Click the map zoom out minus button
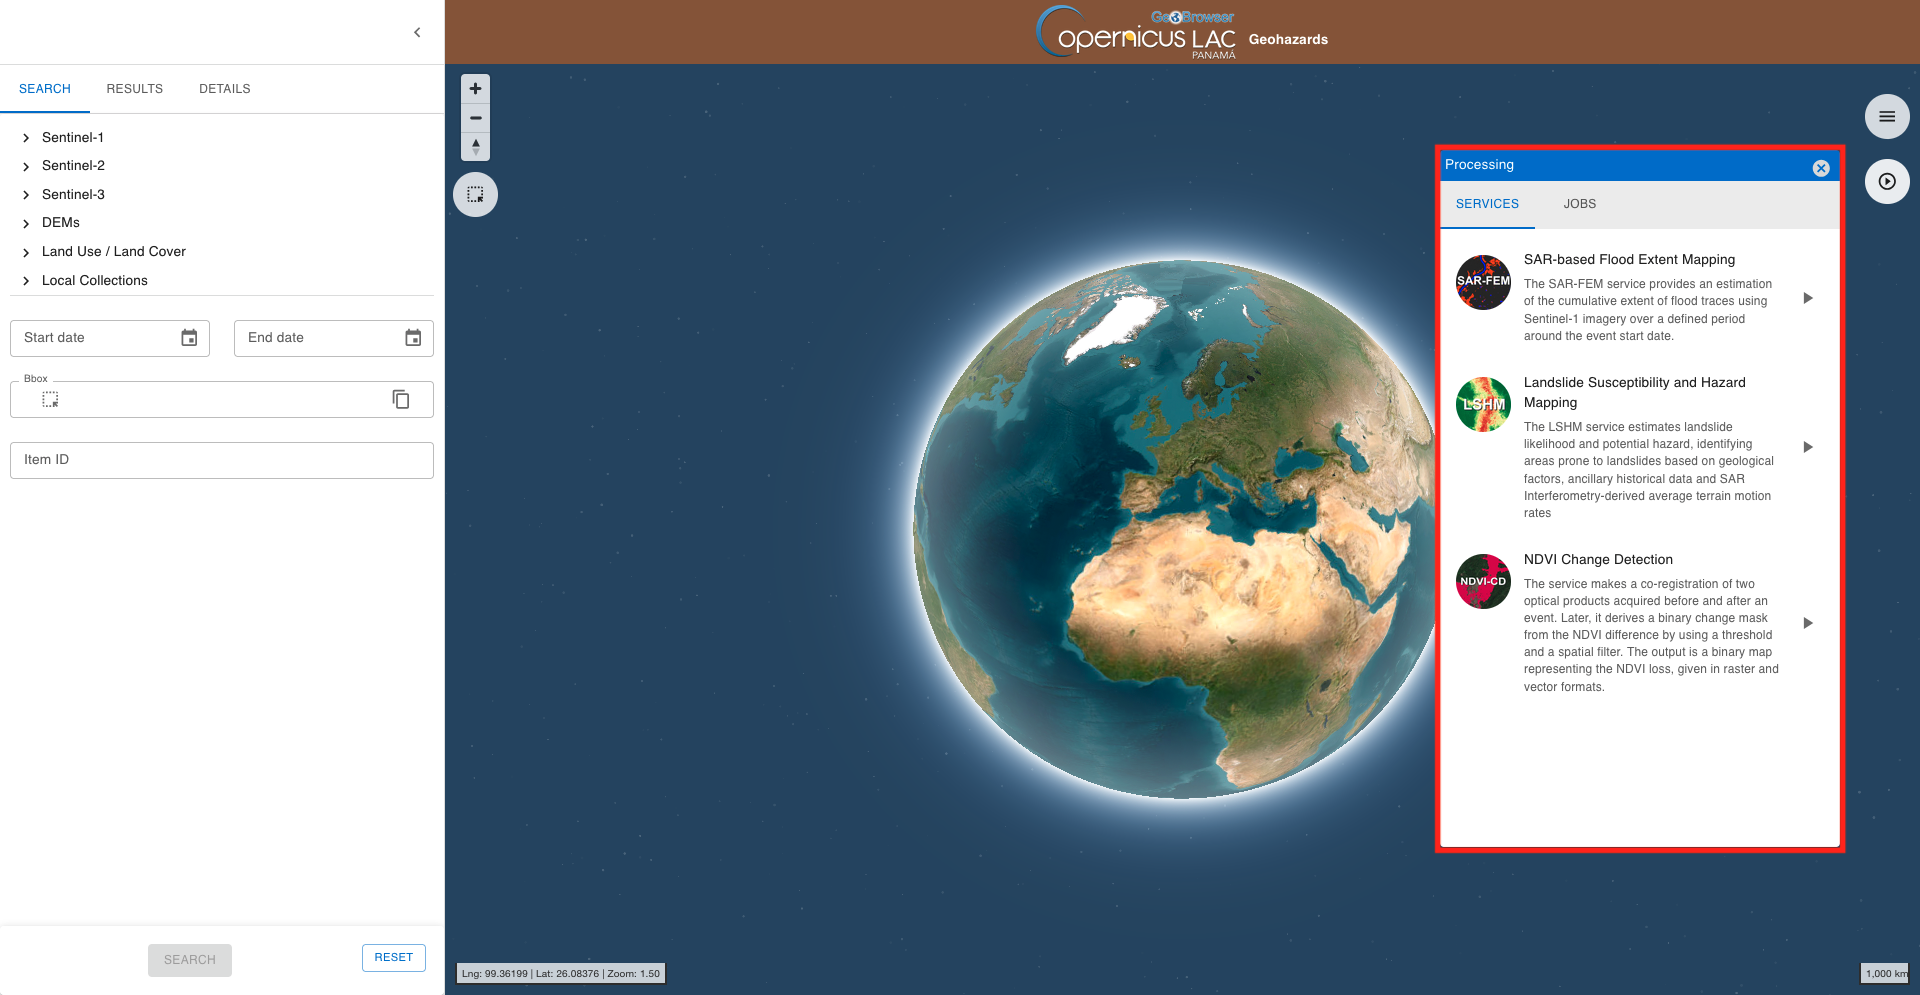This screenshot has width=1920, height=995. point(476,118)
